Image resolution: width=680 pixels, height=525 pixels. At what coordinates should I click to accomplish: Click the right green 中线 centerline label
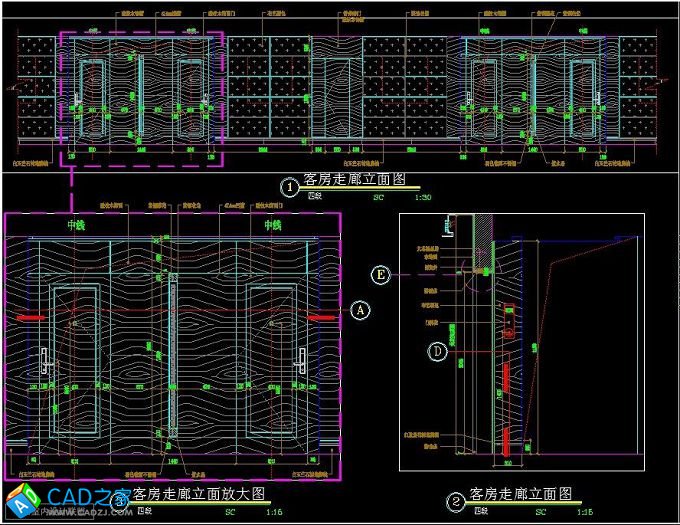271,227
